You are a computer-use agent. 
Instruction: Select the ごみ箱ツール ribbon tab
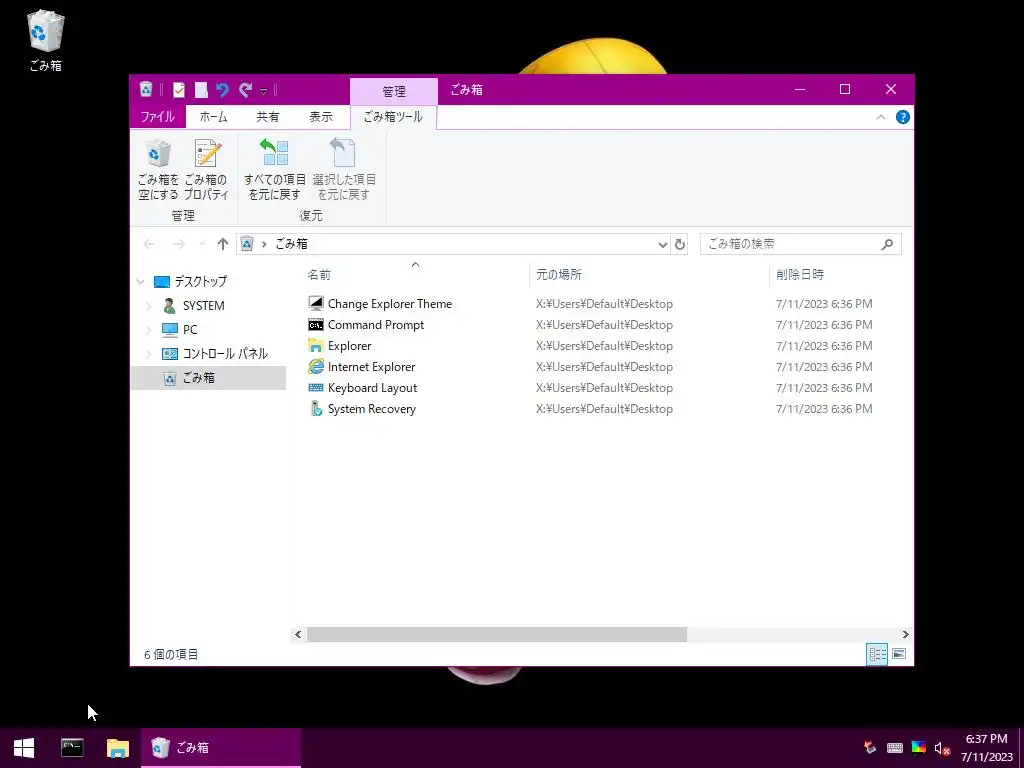pos(393,117)
